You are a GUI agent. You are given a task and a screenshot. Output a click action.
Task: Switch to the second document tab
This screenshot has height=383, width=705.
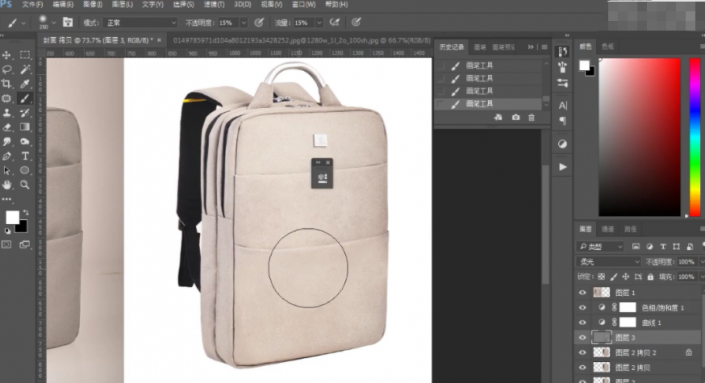click(x=301, y=40)
